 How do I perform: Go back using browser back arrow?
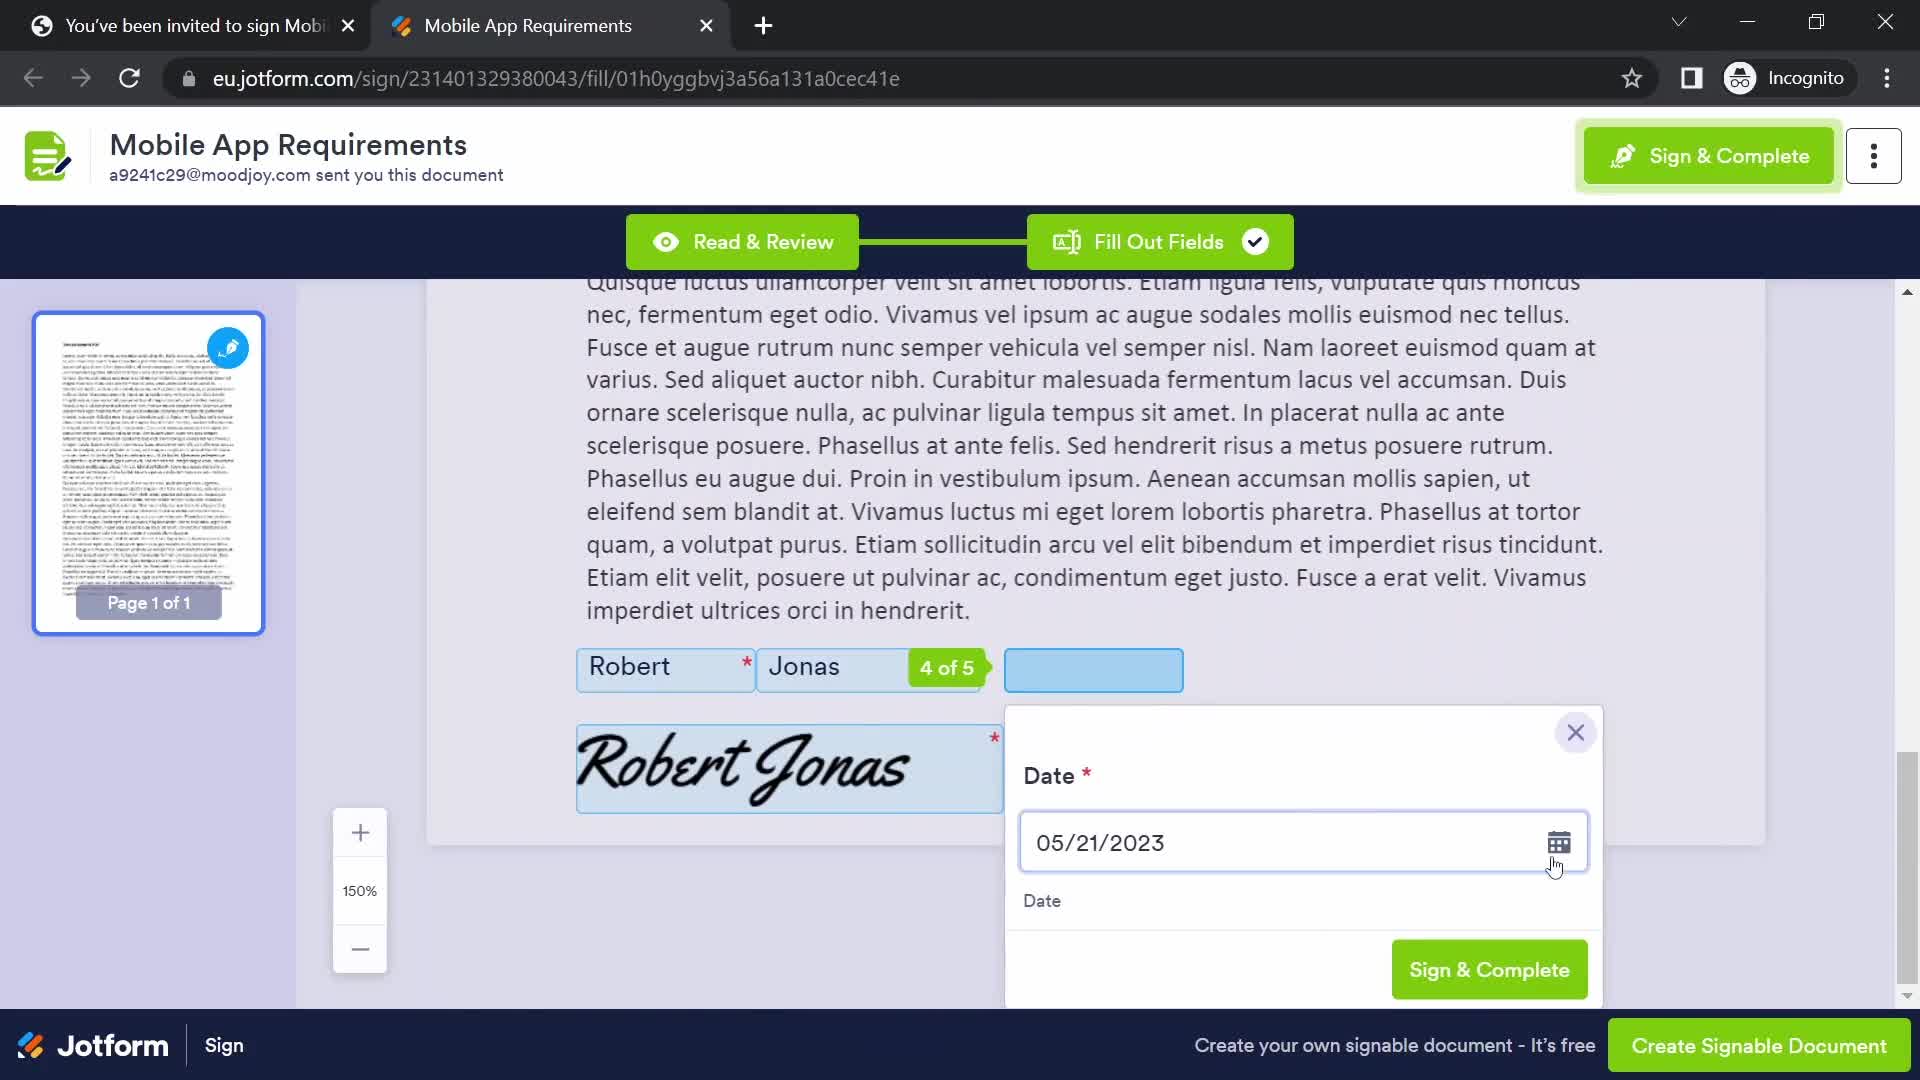pyautogui.click(x=33, y=78)
